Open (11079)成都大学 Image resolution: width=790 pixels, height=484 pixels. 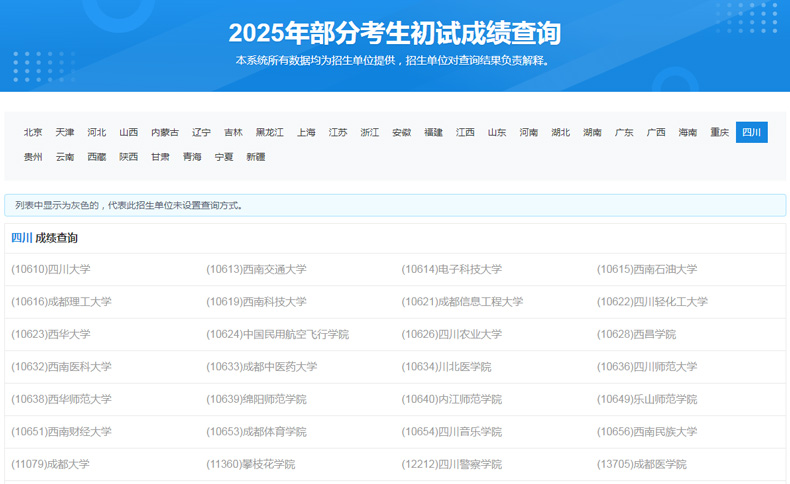pos(50,464)
